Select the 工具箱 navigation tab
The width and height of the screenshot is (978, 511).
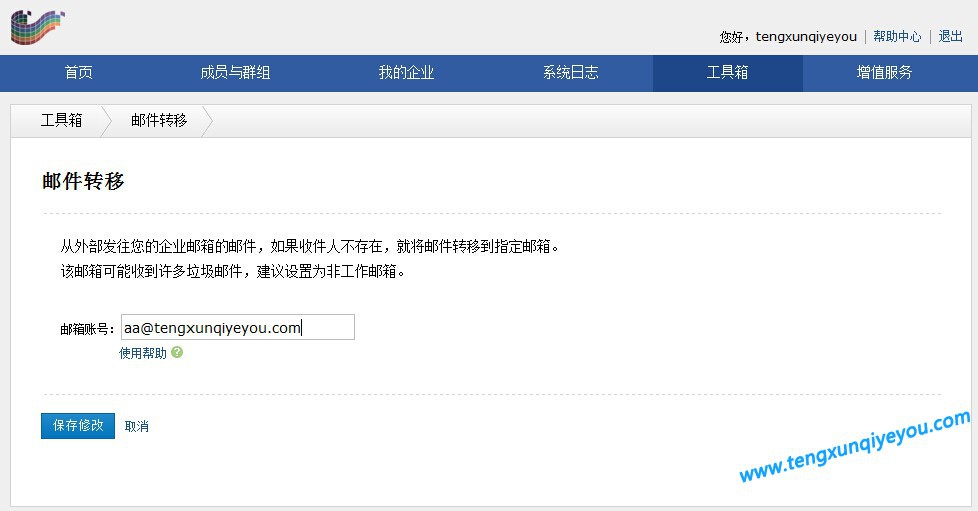[727, 72]
